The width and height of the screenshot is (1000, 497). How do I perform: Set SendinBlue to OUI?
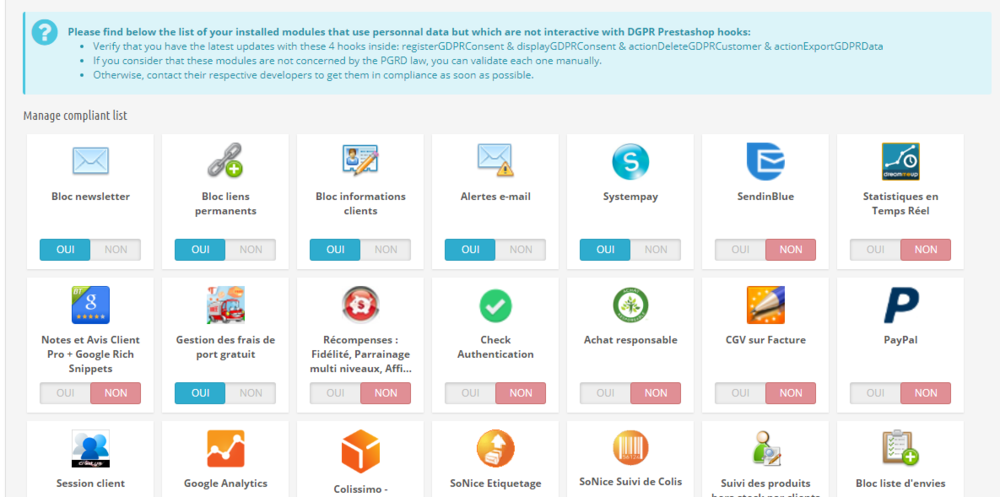740,249
